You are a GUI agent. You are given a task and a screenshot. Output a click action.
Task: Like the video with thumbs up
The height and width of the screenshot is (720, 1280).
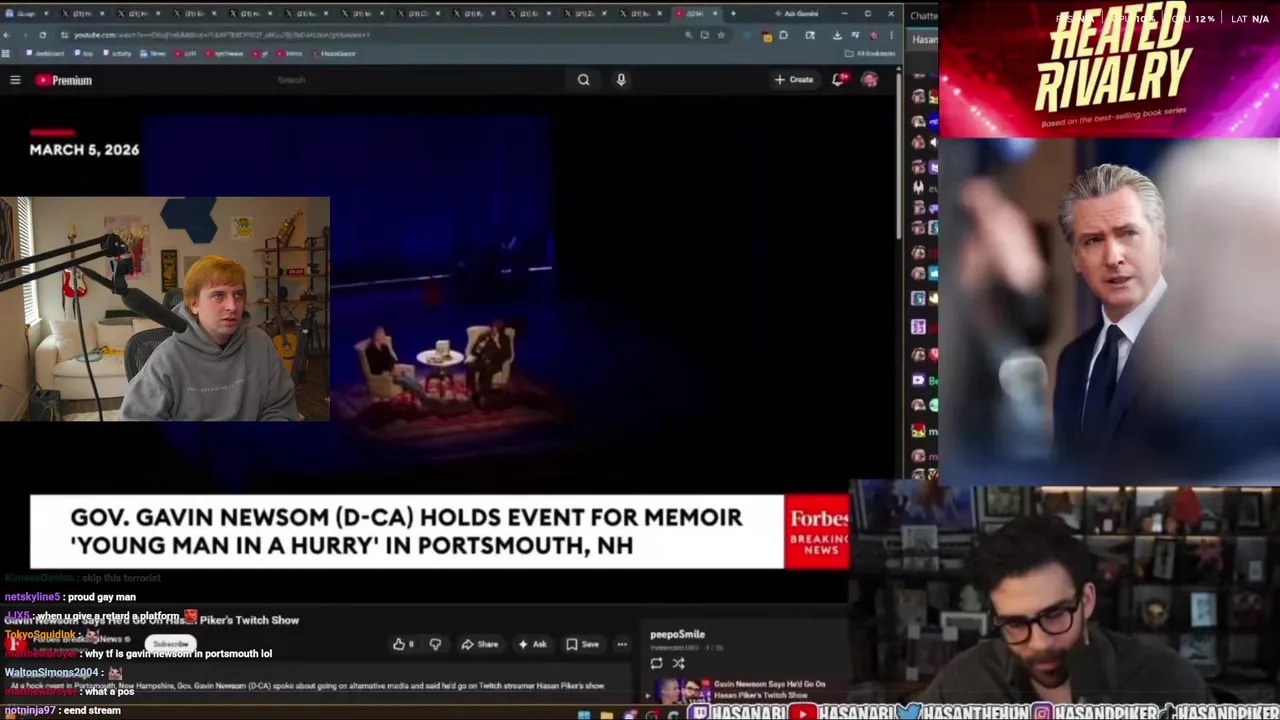[403, 644]
